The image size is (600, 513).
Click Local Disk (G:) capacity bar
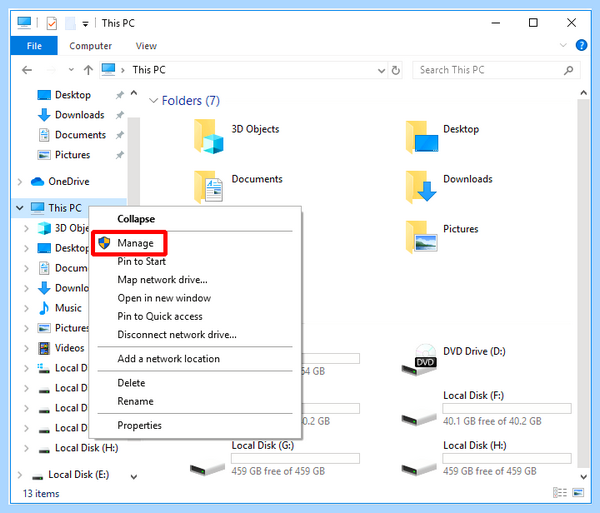click(295, 458)
